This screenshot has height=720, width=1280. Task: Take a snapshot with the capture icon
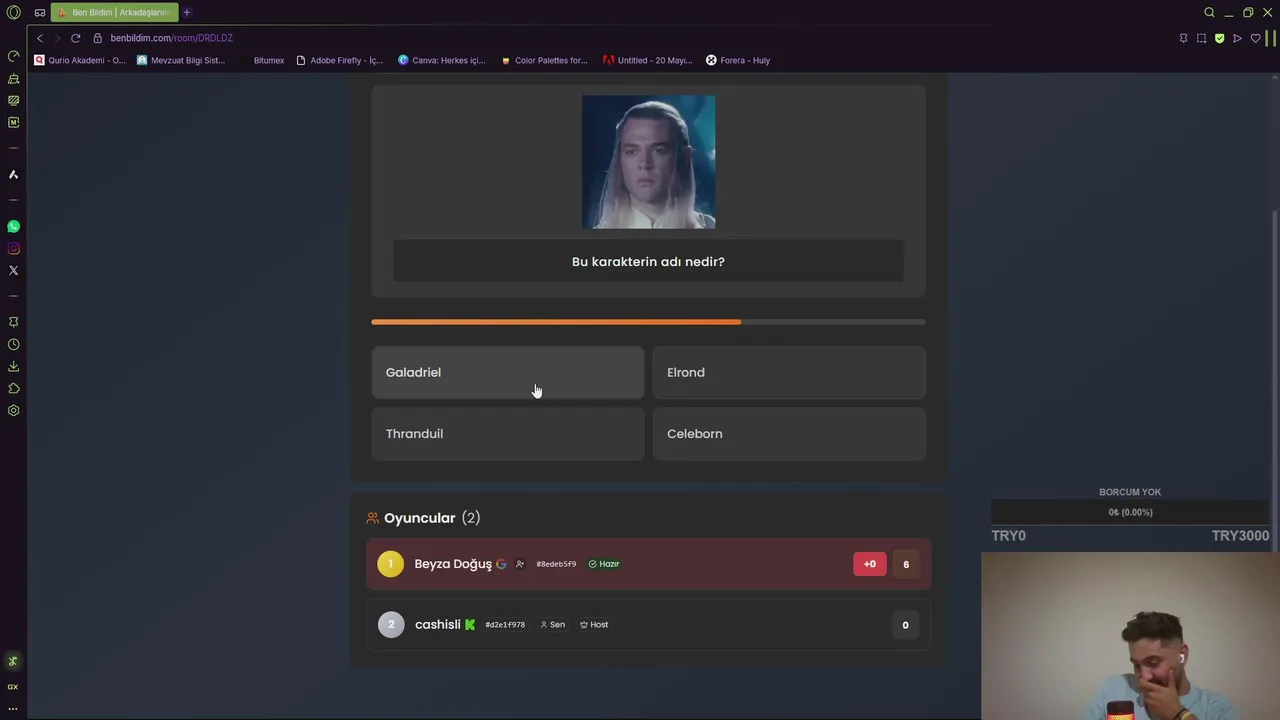click(x=1201, y=38)
